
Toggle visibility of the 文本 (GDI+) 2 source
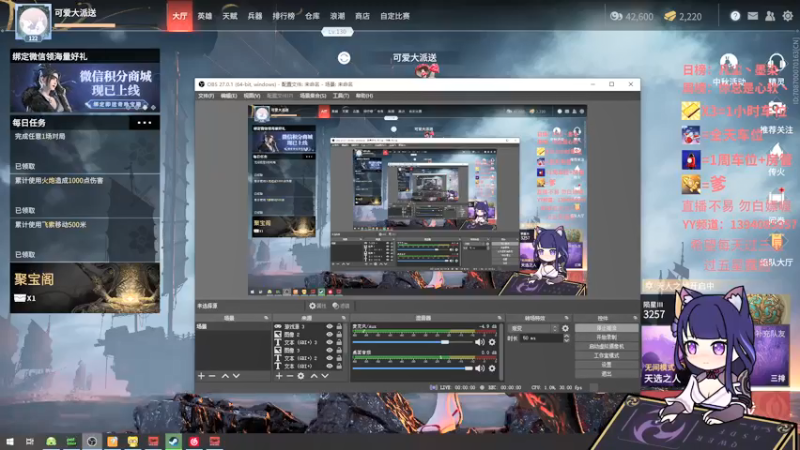coord(330,358)
